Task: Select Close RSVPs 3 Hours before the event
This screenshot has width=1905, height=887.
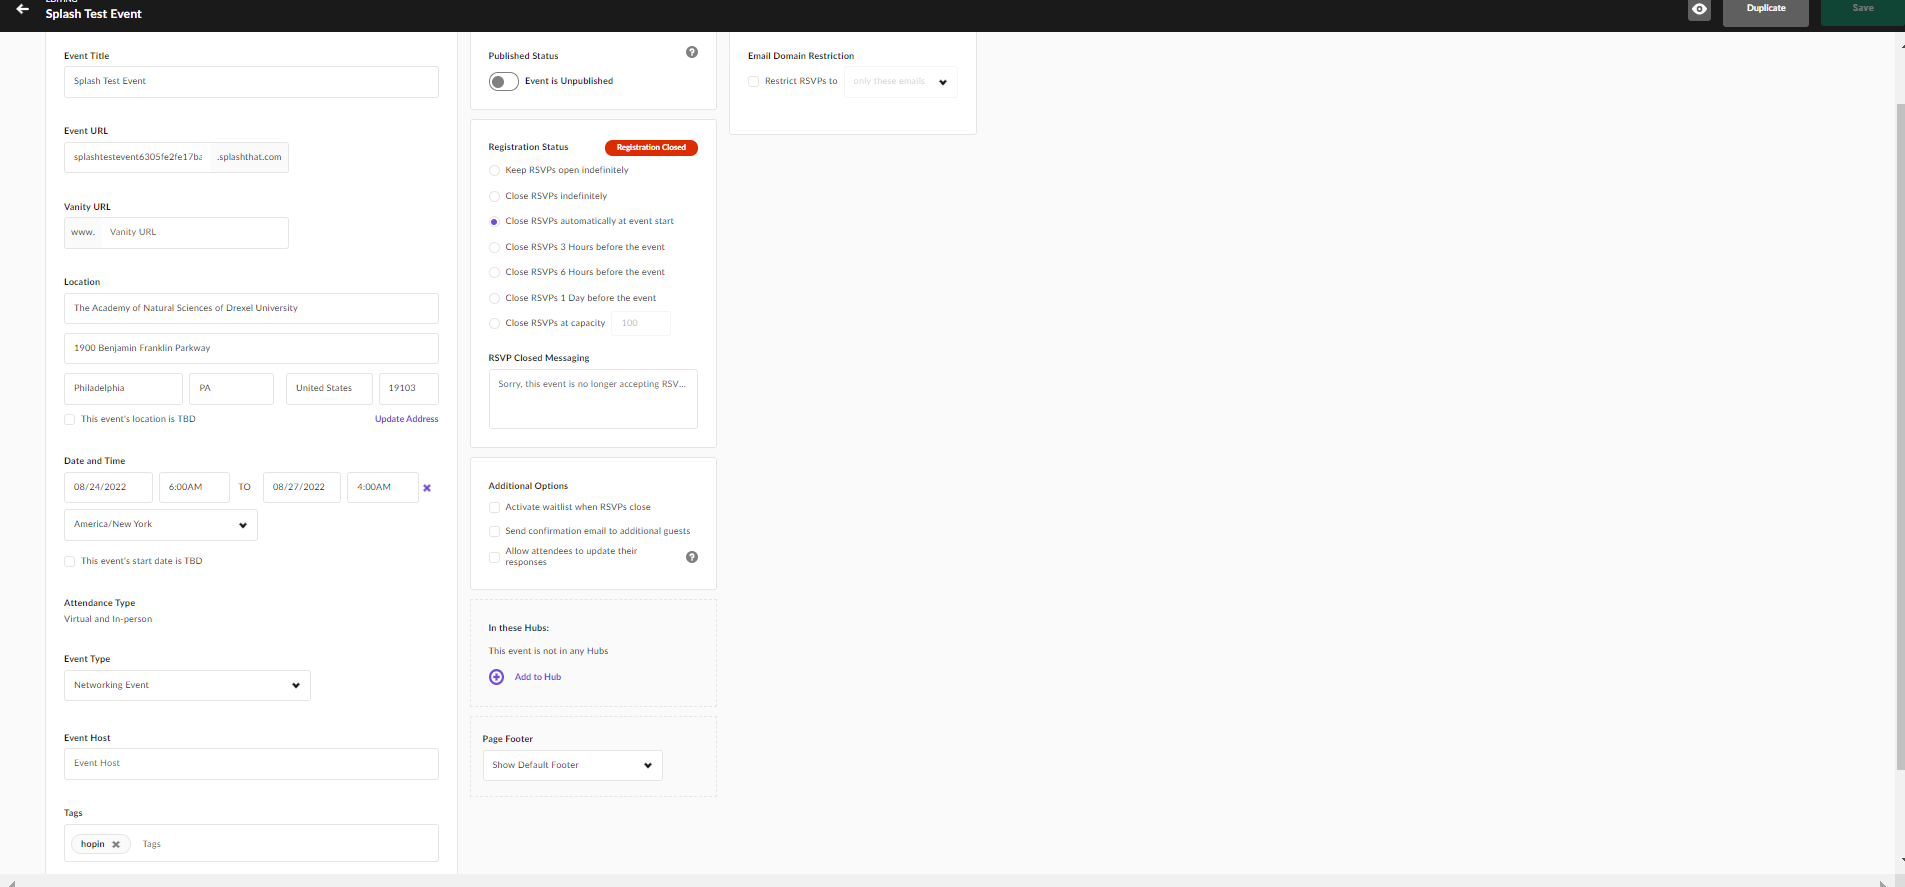Action: tap(494, 247)
